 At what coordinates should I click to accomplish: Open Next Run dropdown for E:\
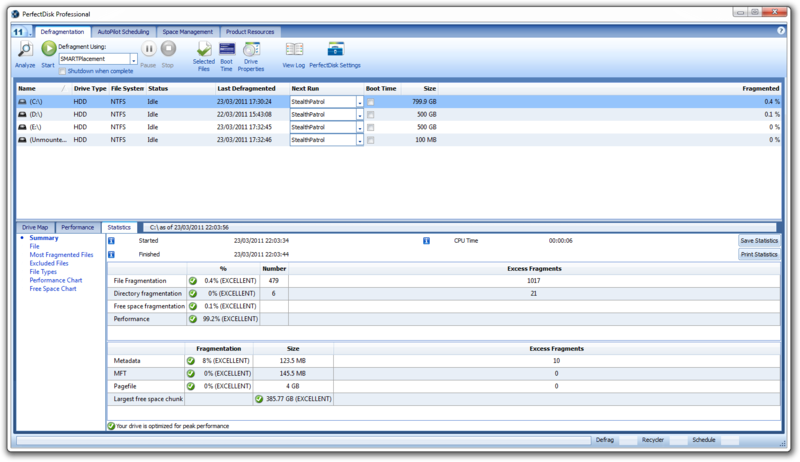[360, 127]
